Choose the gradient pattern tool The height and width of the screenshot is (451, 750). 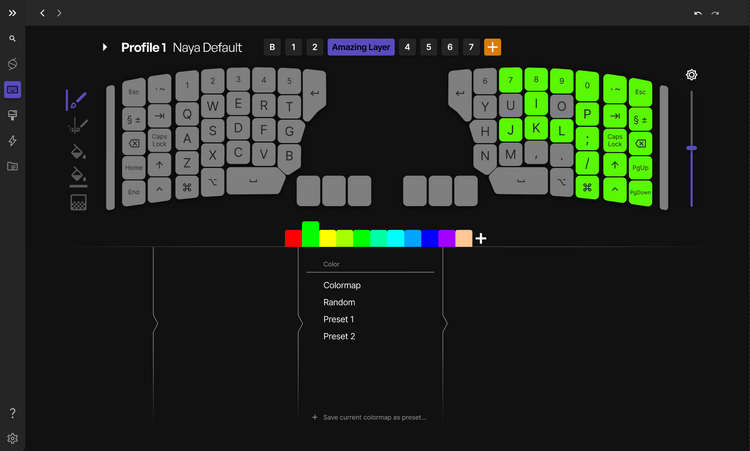[78, 203]
